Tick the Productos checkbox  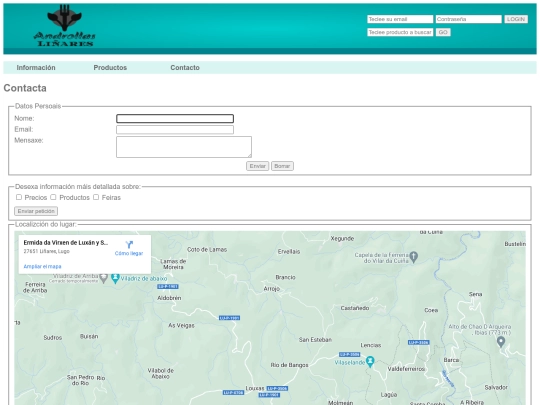click(x=53, y=197)
